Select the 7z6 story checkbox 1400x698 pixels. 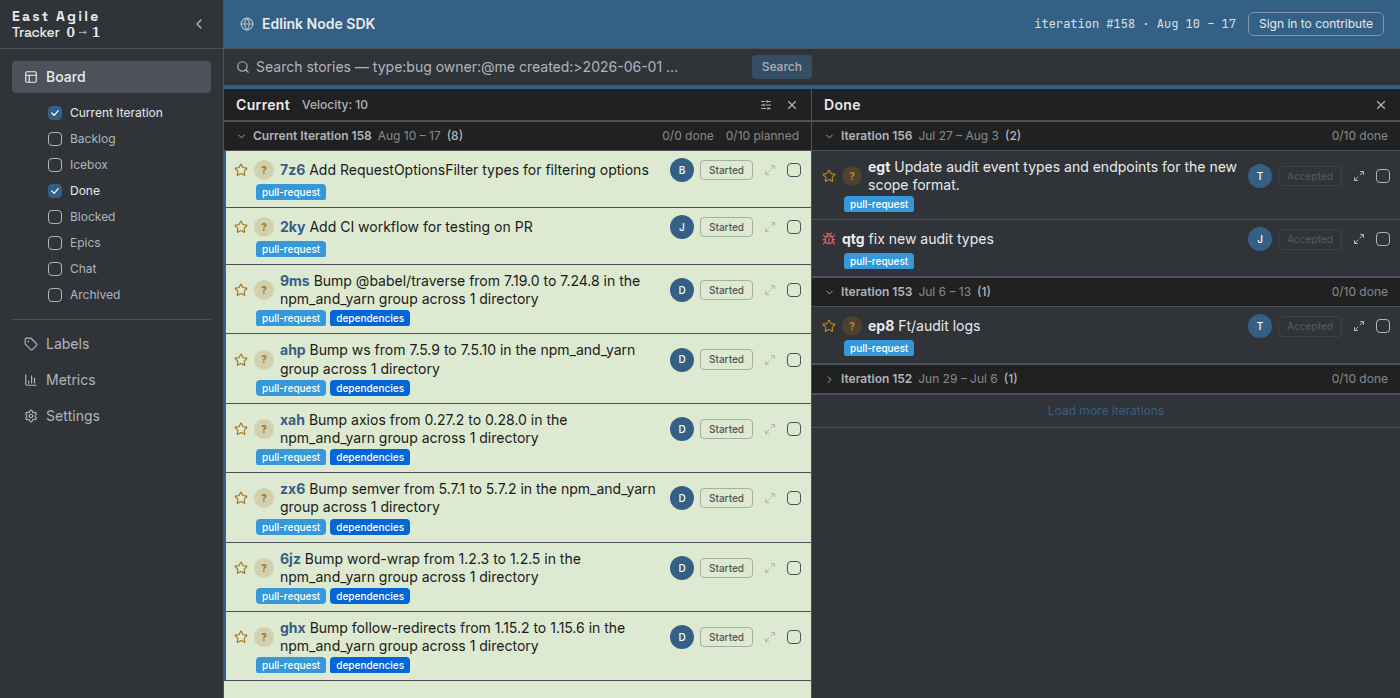pos(794,170)
